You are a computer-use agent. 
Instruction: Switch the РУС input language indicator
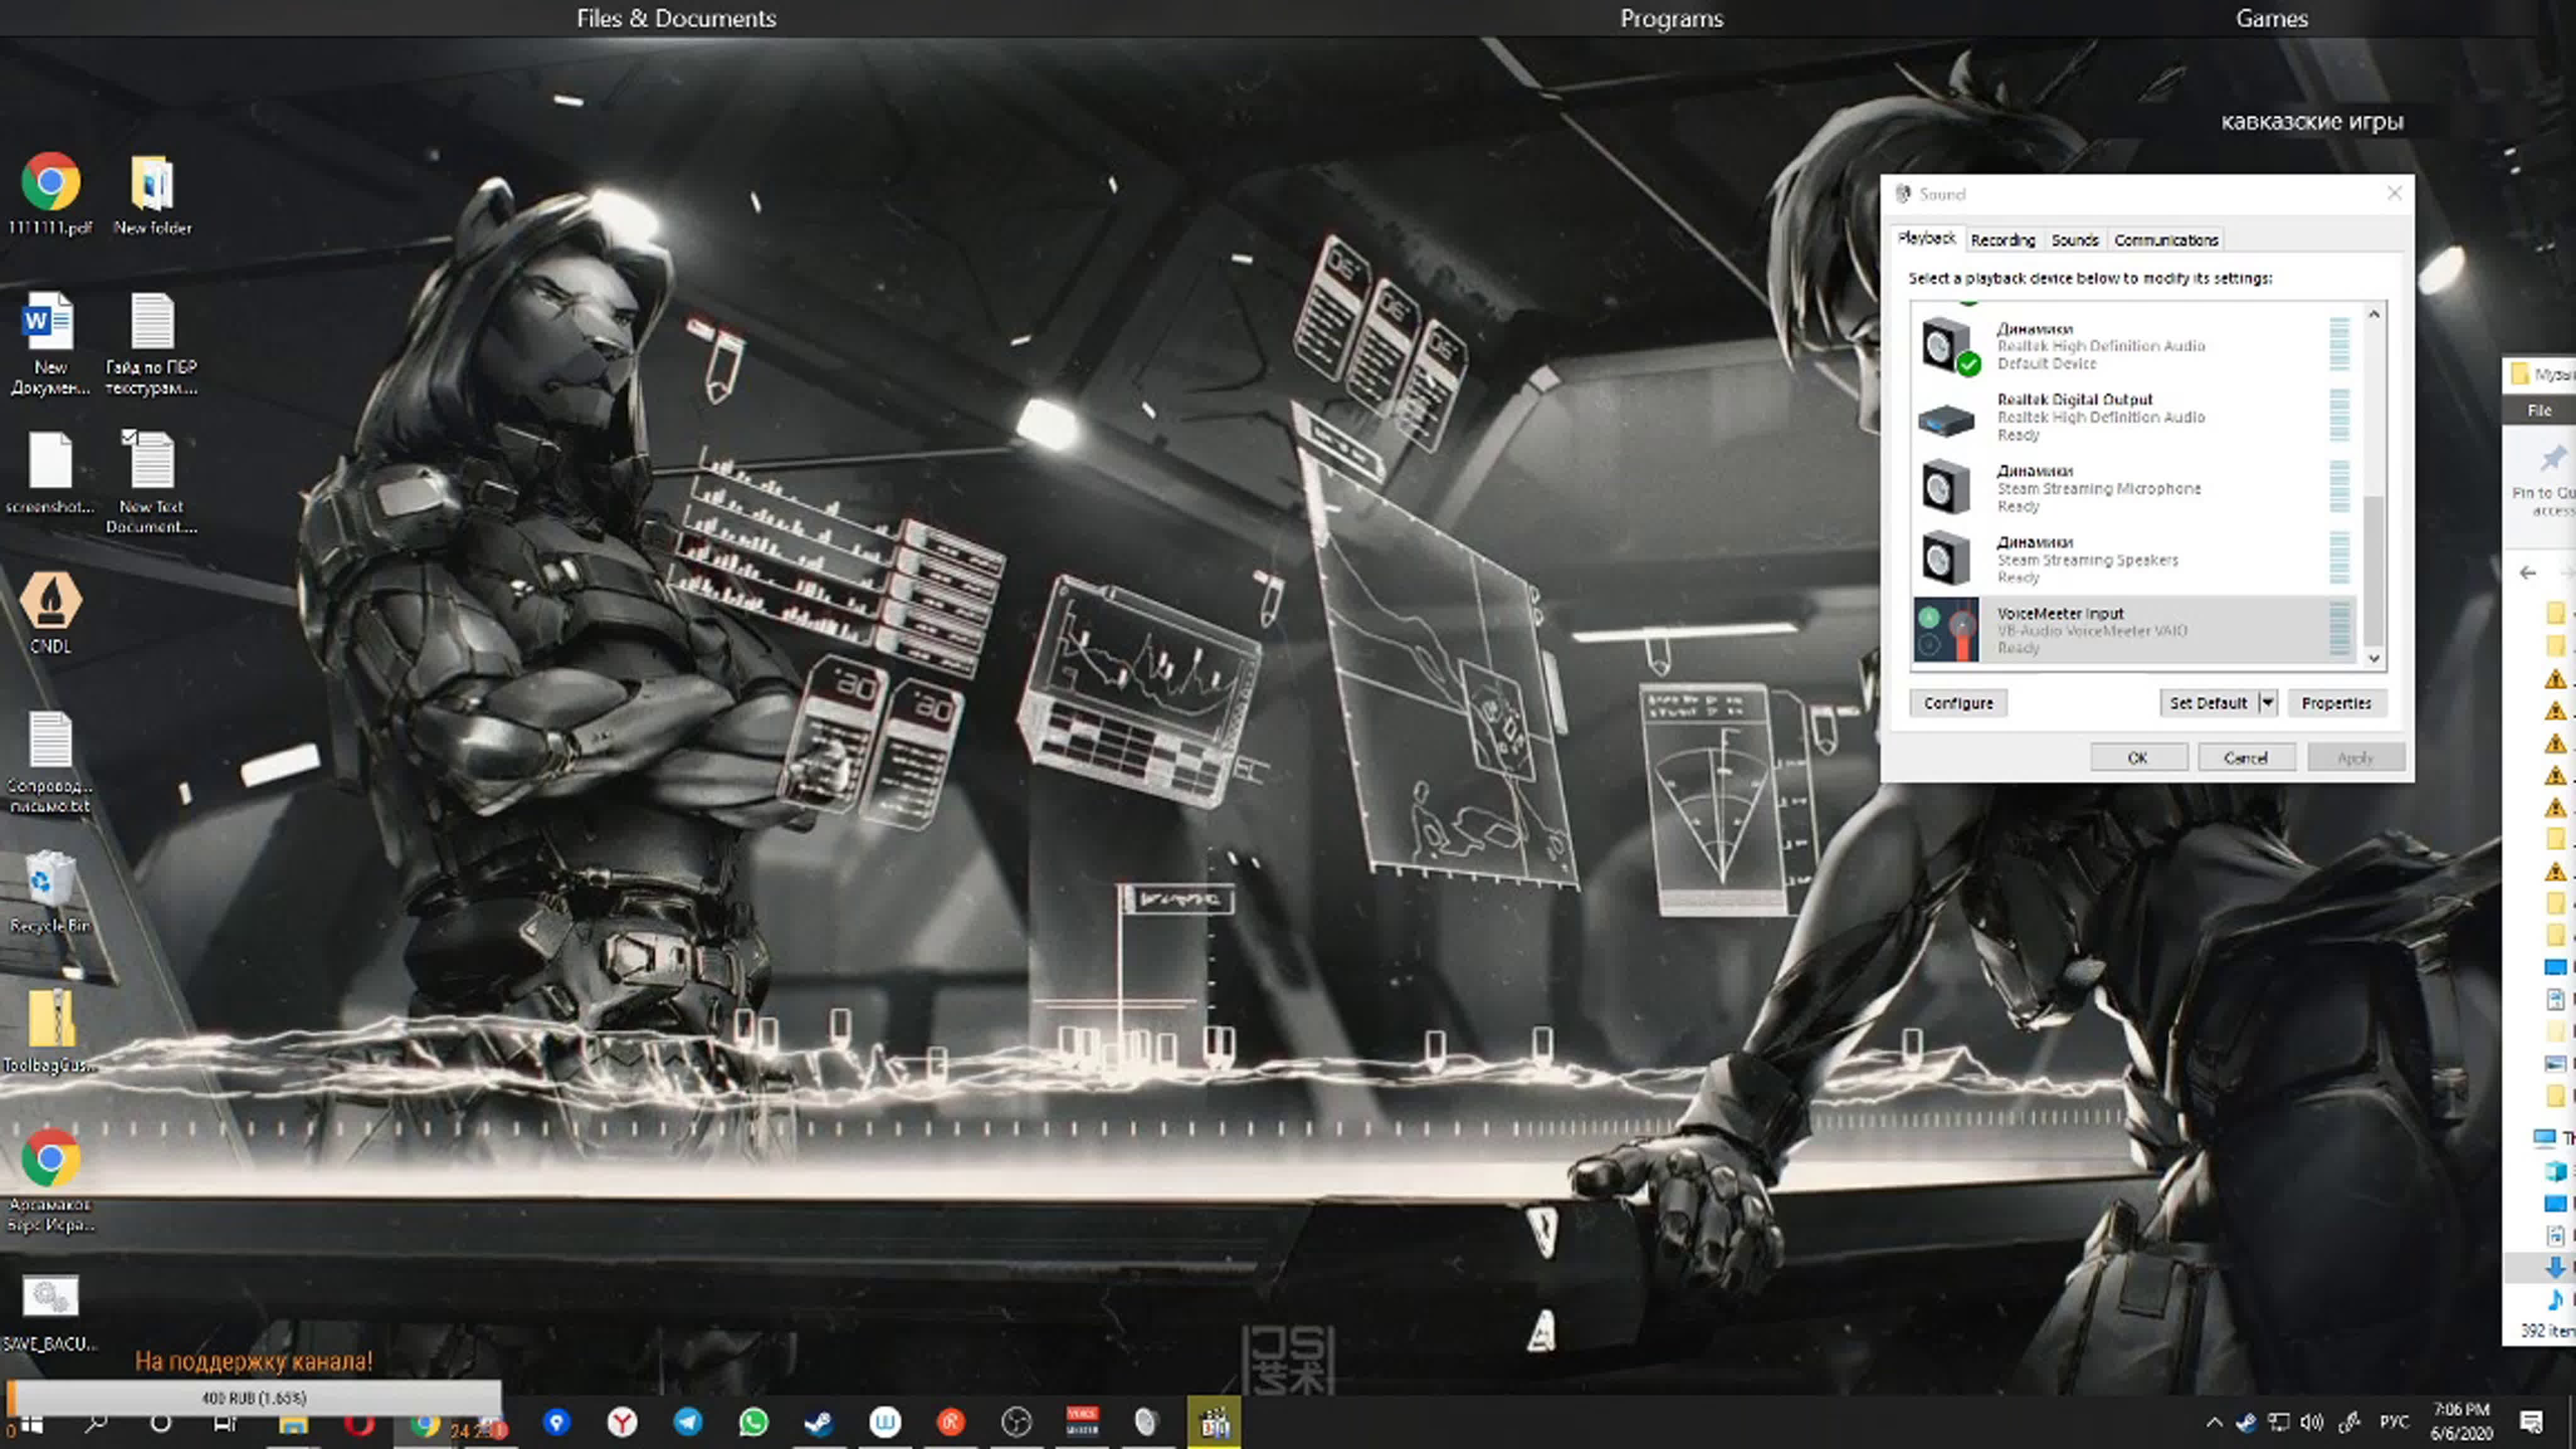2394,1422
